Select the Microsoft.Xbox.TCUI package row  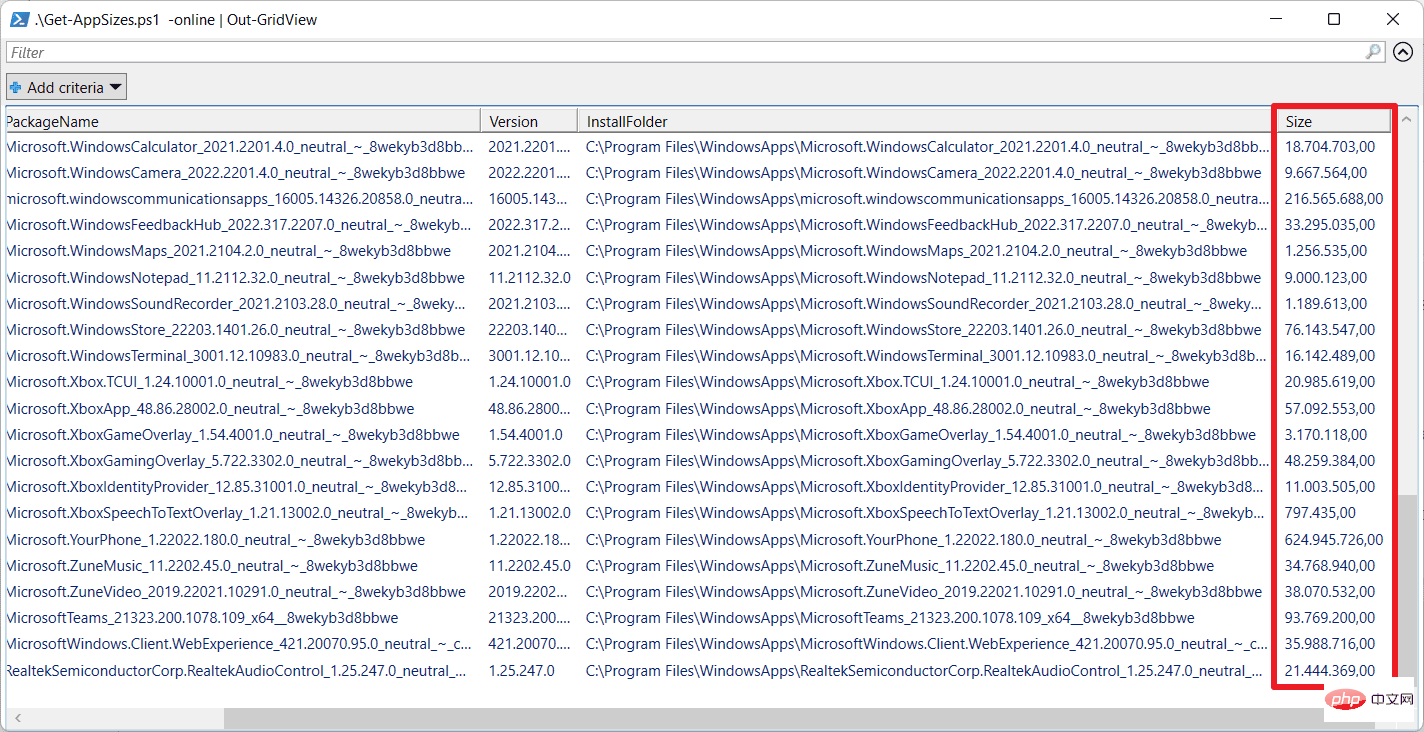[x=700, y=381]
